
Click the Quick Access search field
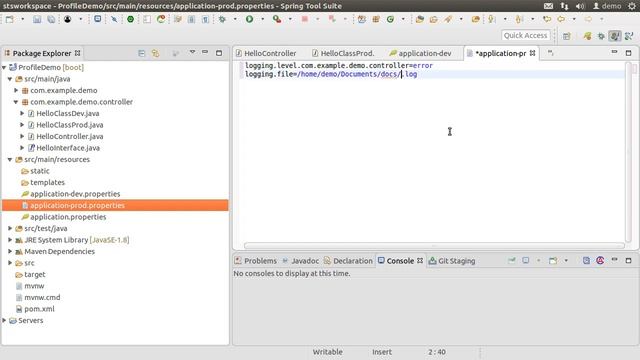click(x=525, y=36)
